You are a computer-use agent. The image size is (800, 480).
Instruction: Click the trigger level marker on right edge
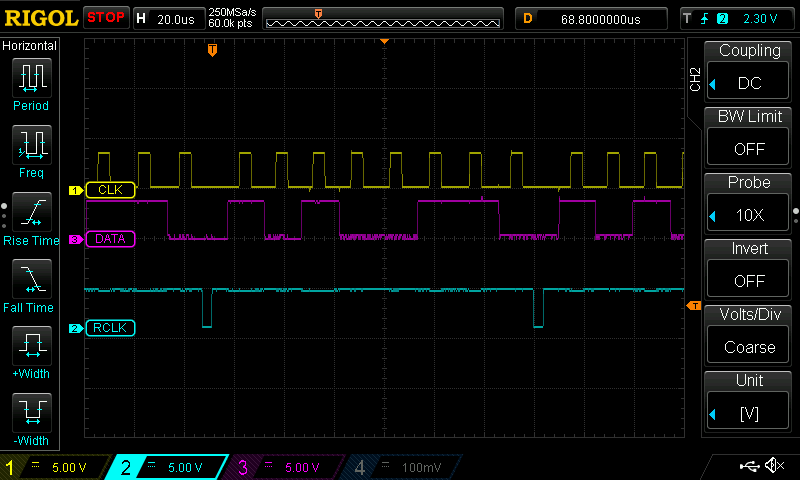(x=694, y=306)
